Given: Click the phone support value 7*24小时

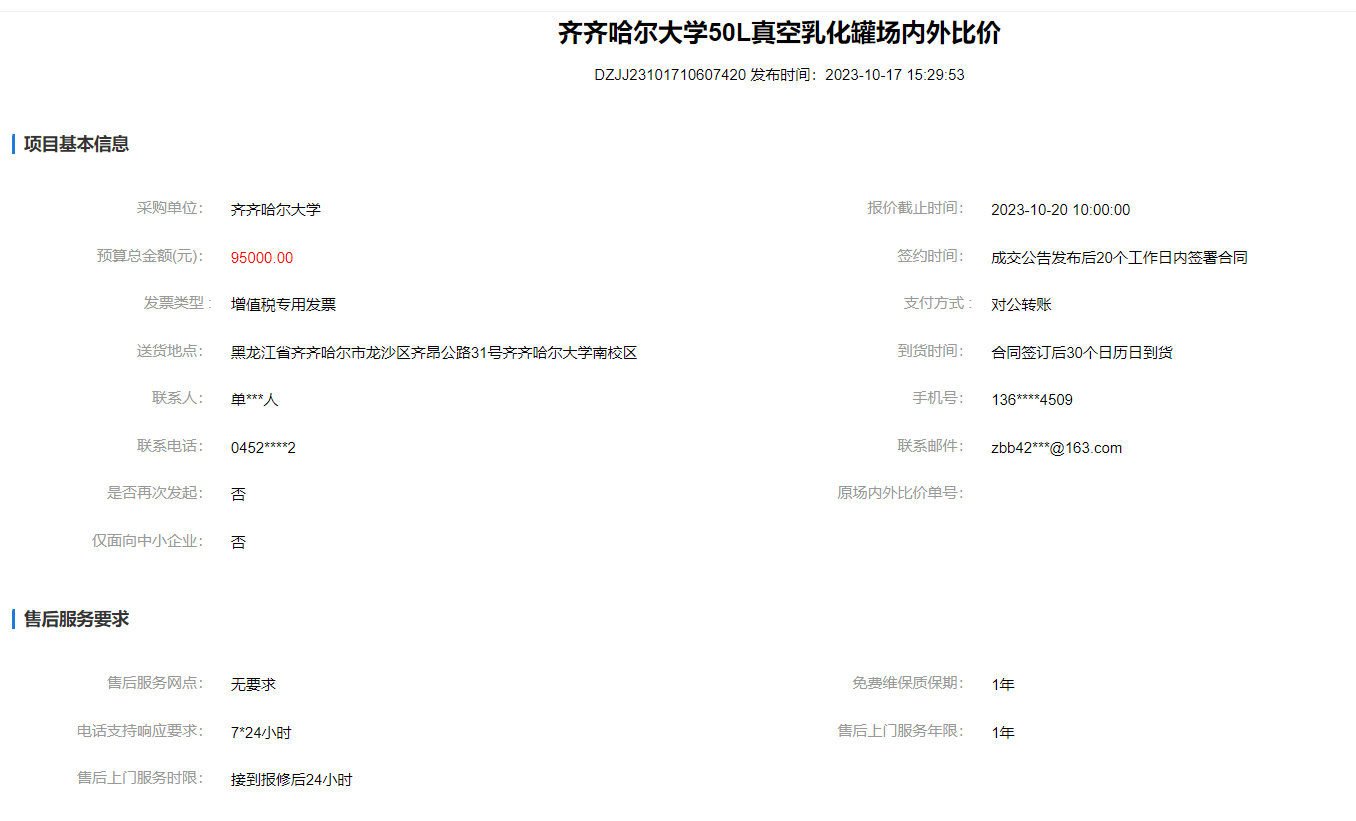Looking at the screenshot, I should 261,733.
